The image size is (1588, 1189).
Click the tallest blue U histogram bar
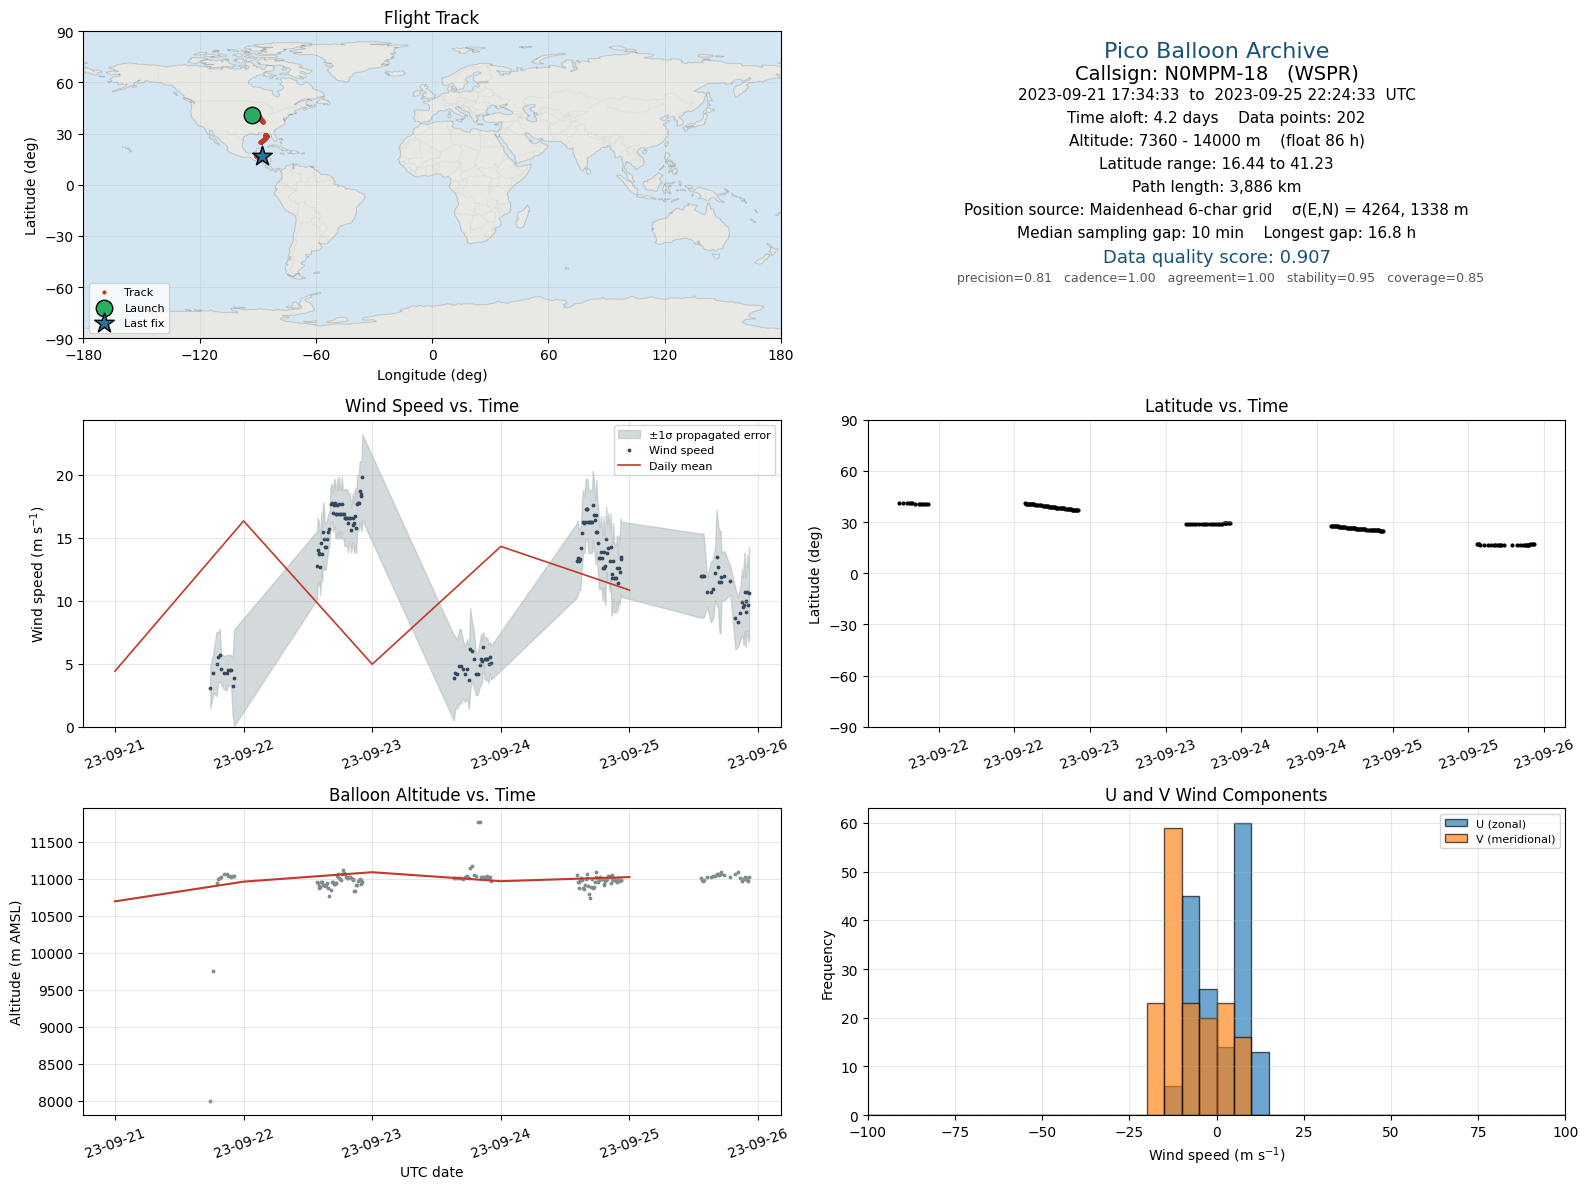(x=1242, y=968)
